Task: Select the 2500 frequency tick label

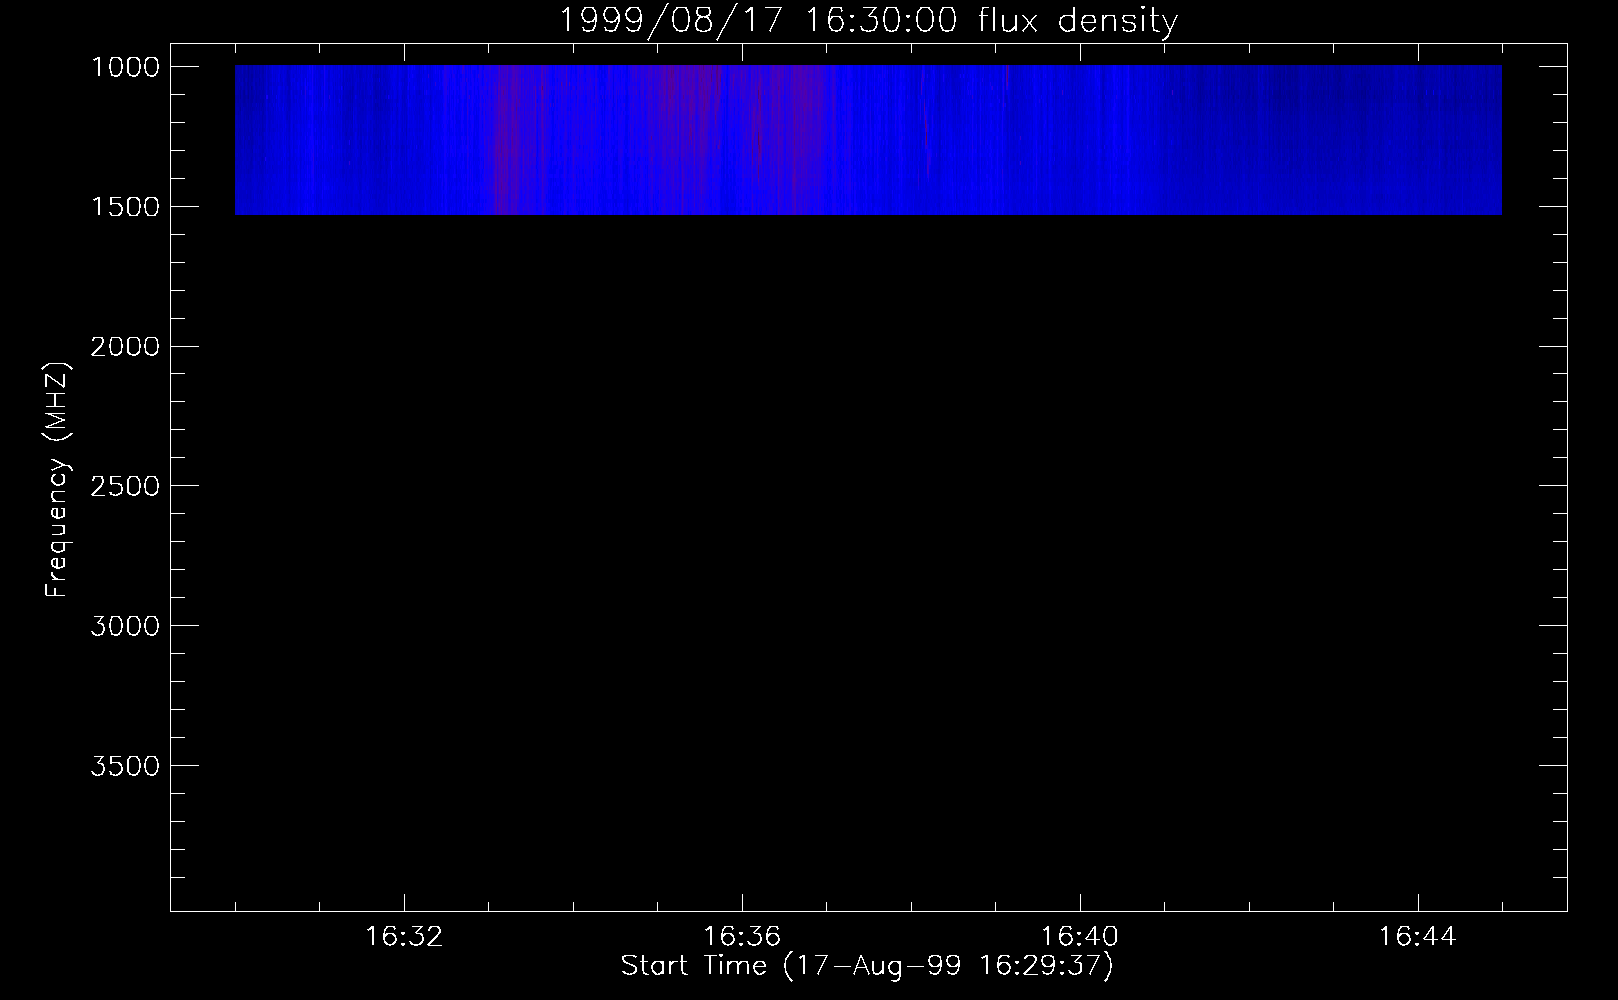Action: 124,486
